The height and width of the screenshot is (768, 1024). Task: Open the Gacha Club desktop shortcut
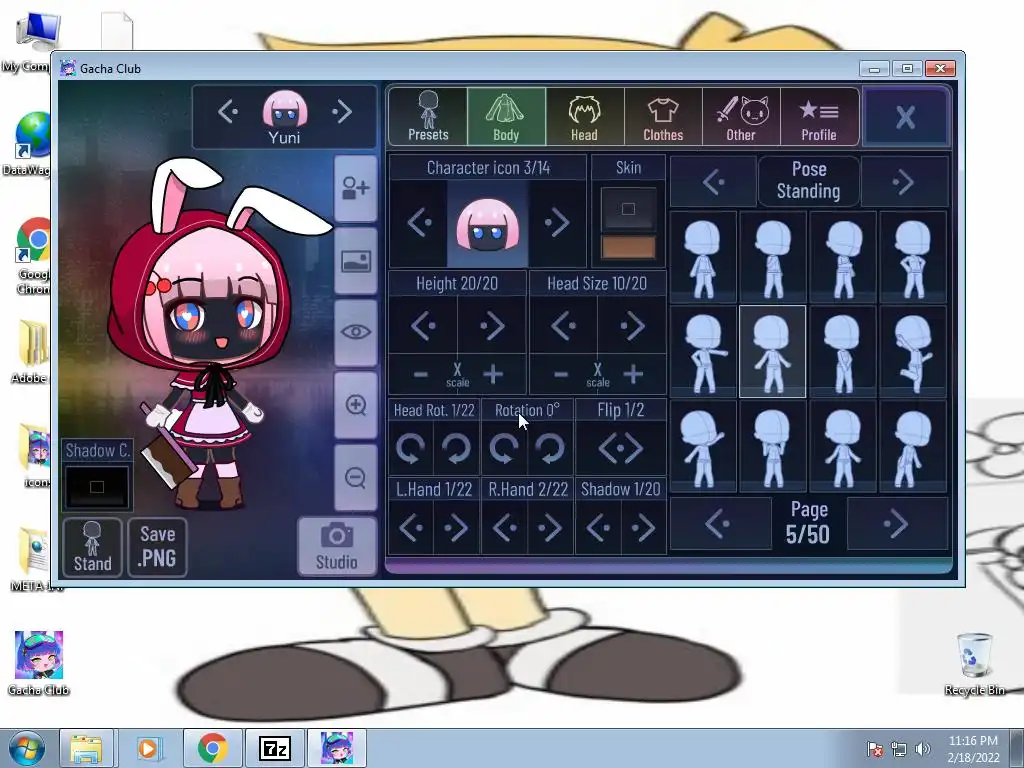39,663
